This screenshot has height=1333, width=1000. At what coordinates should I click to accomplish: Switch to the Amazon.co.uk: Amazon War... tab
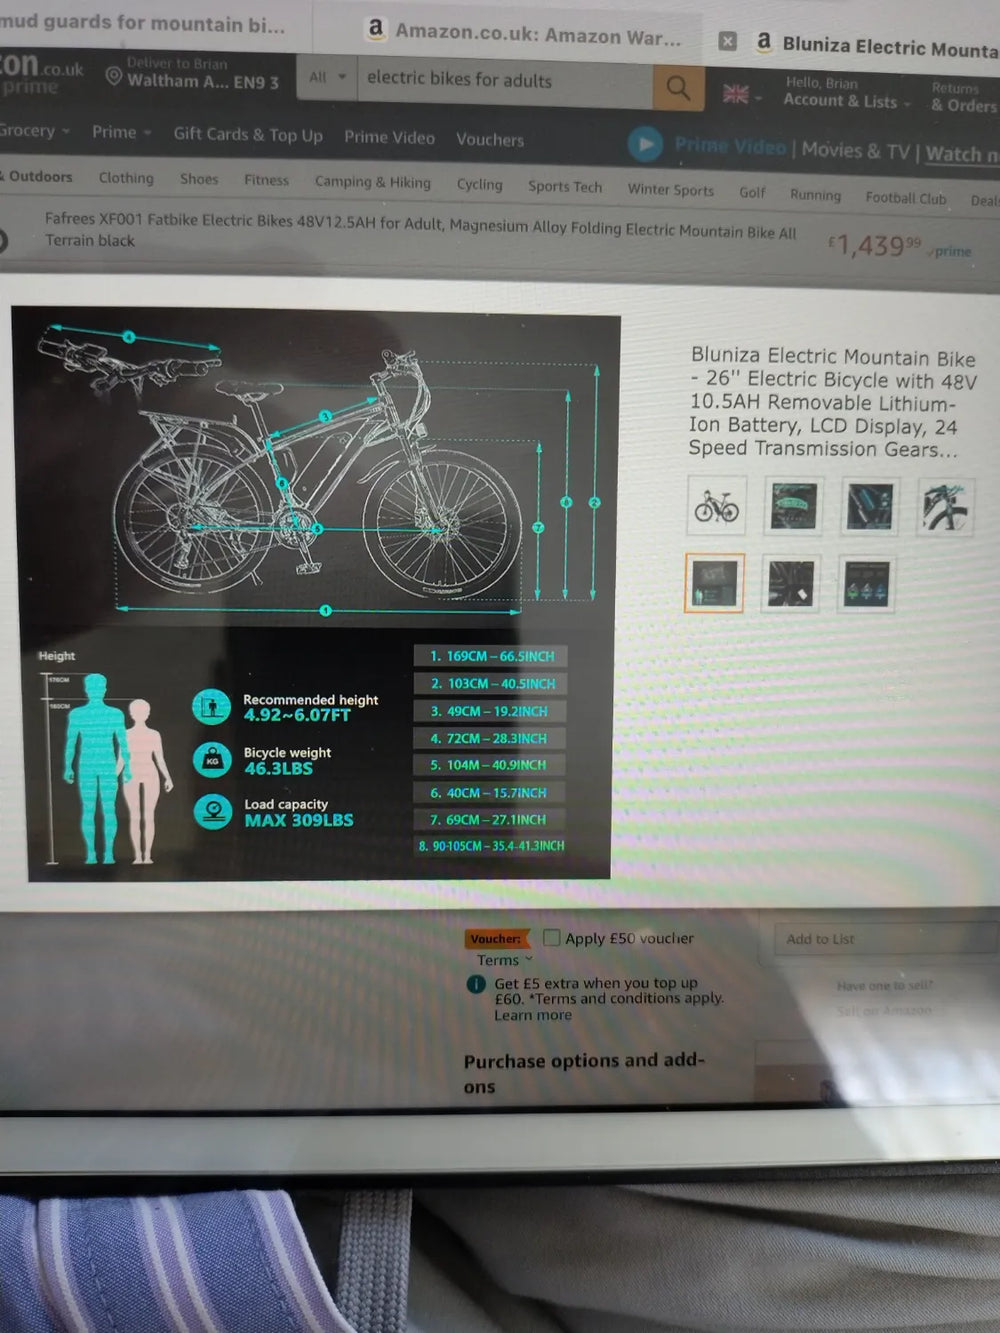tap(524, 34)
